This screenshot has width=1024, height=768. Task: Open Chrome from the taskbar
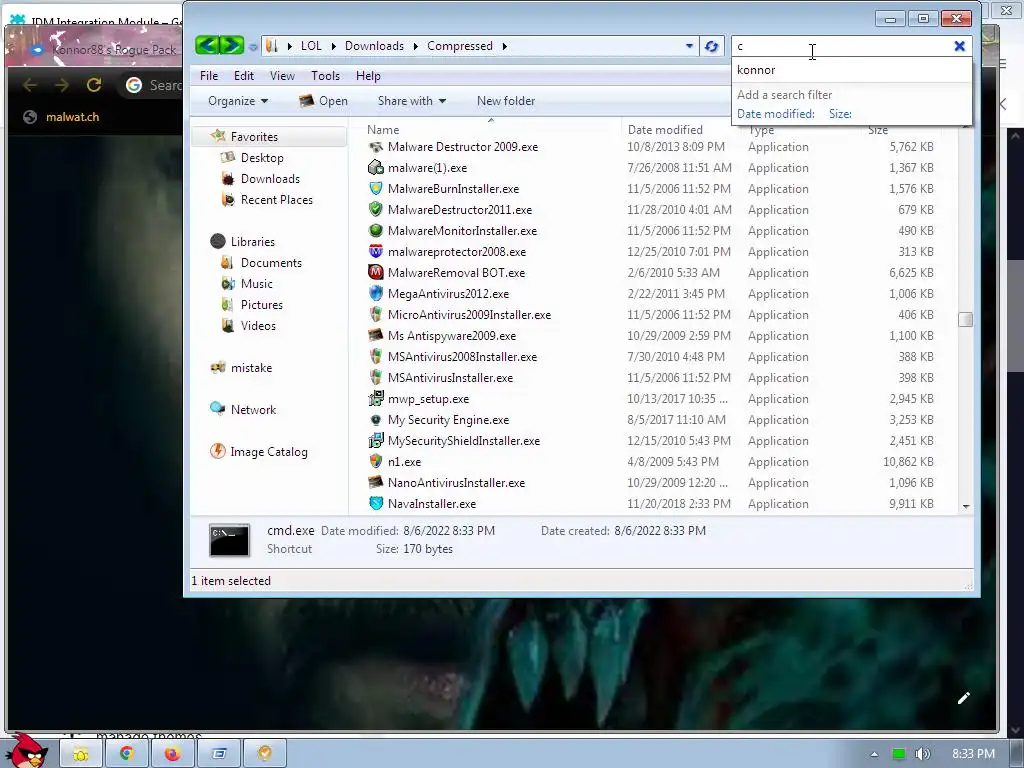pos(127,754)
